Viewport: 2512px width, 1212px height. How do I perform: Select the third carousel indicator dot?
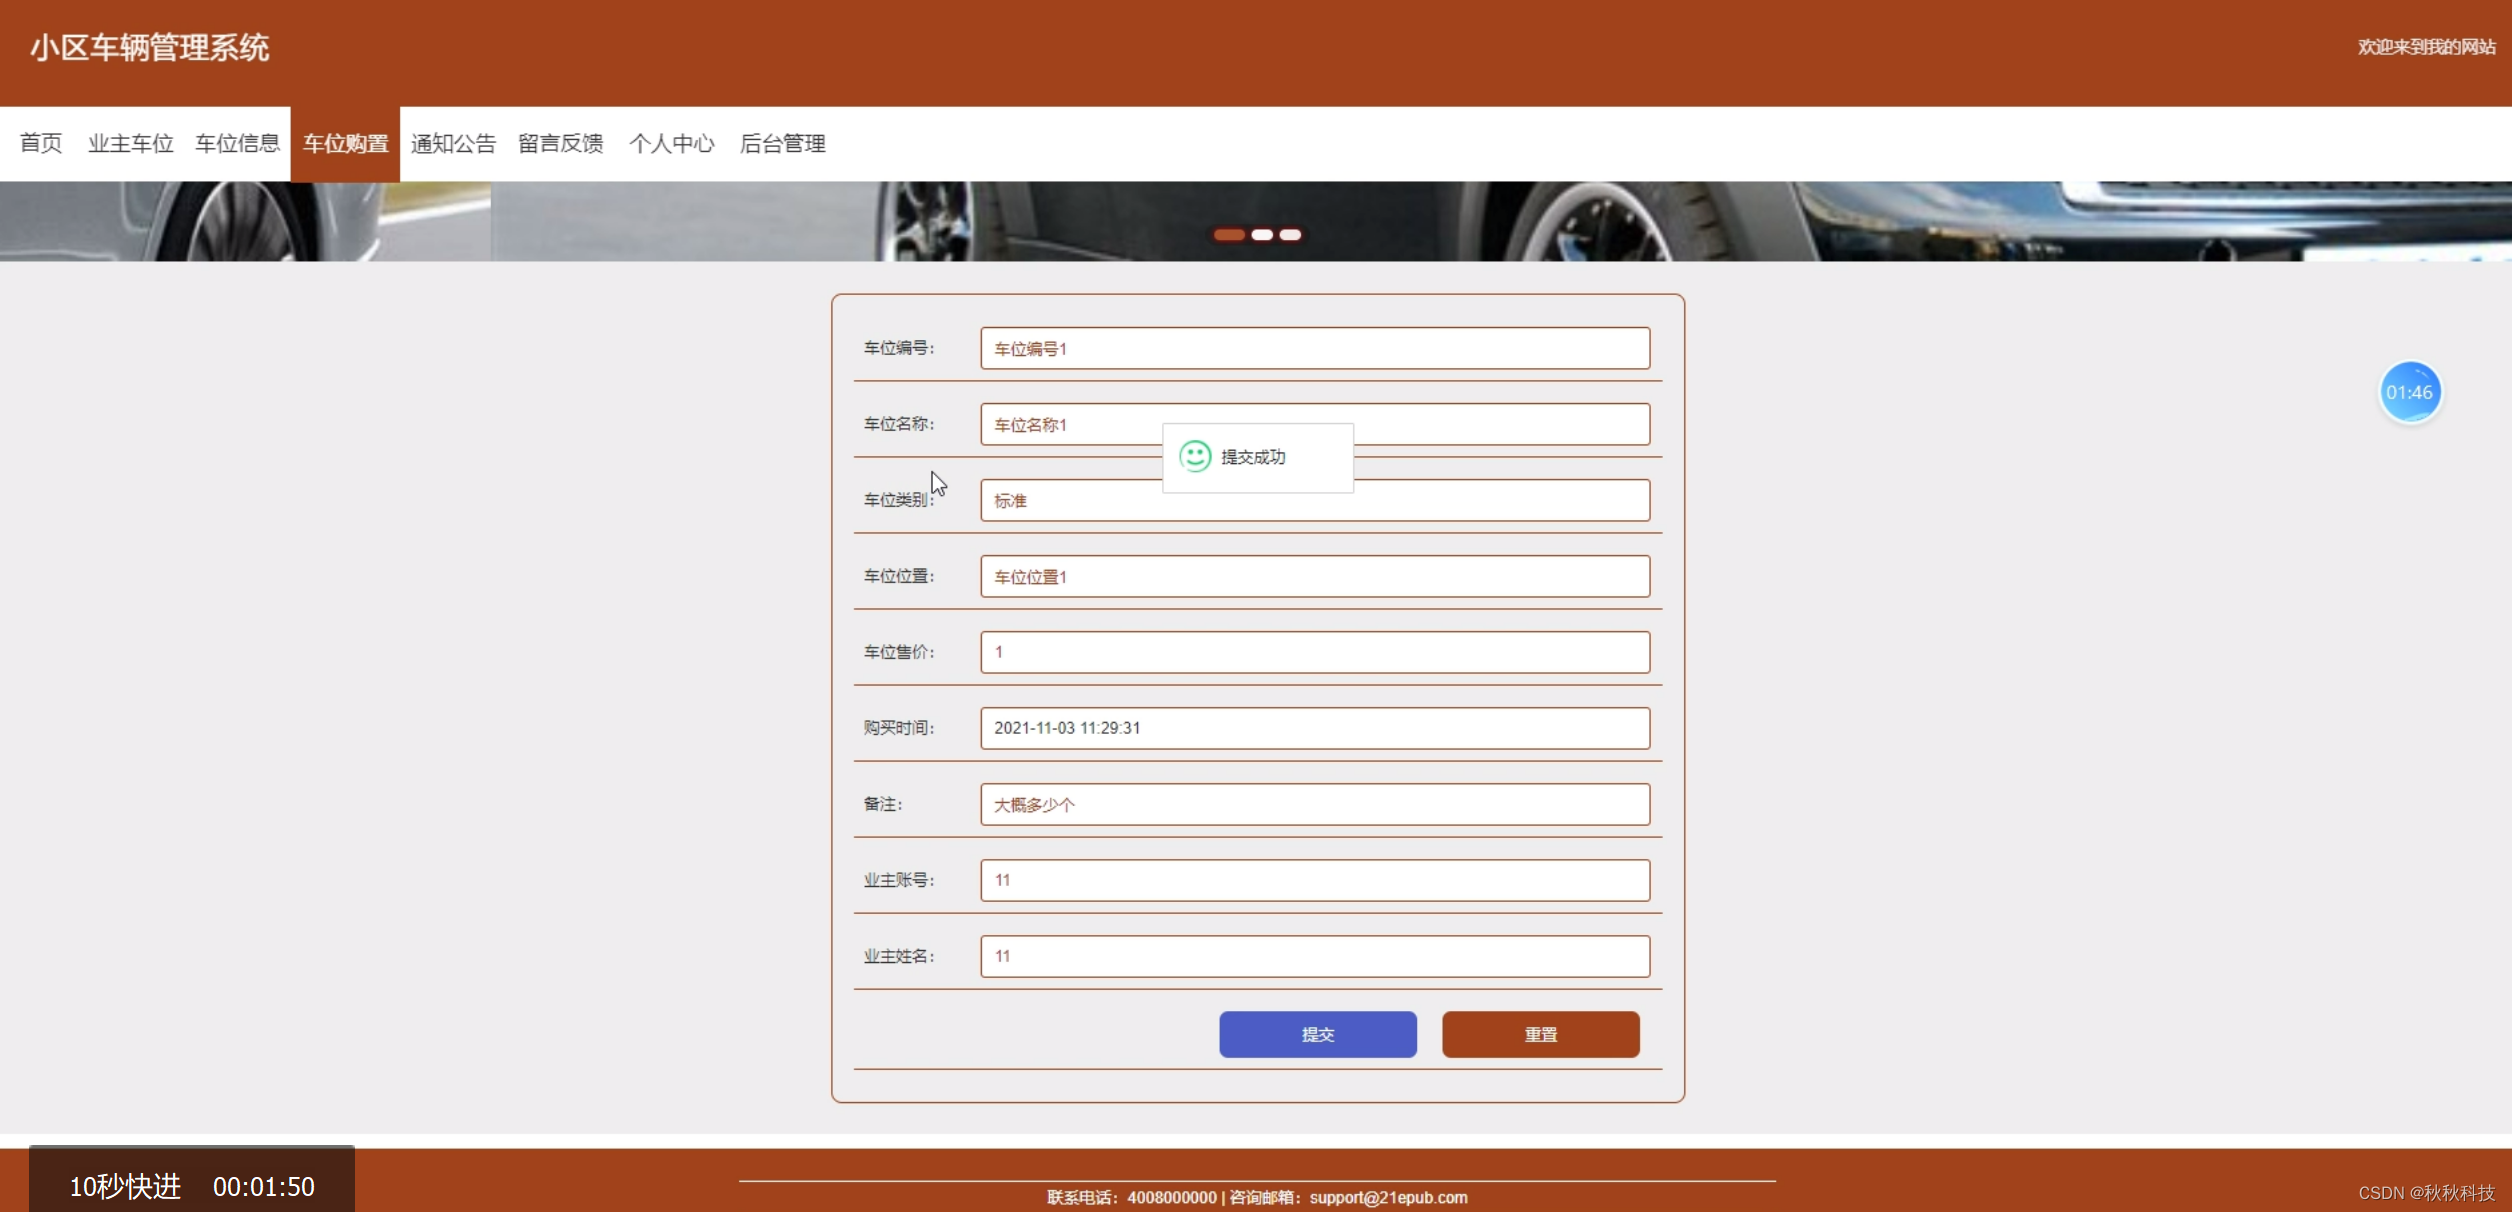tap(1291, 235)
